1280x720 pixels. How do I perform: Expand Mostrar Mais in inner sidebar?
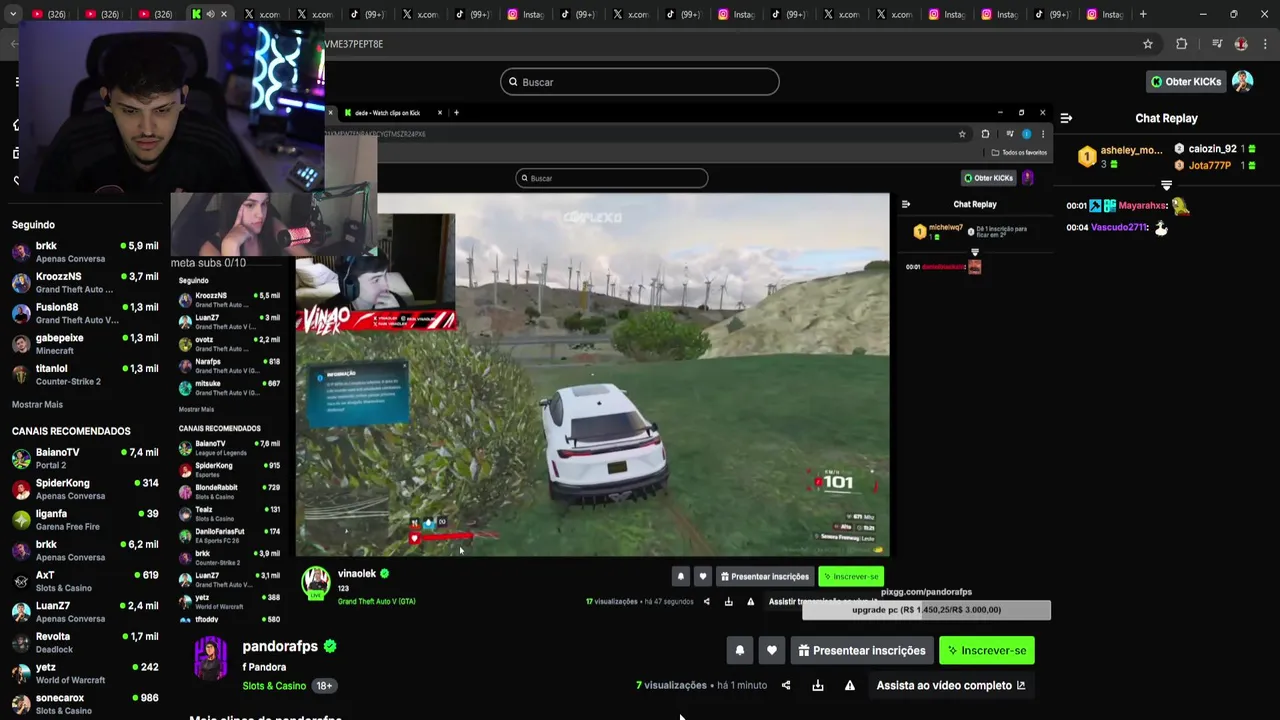(x=196, y=410)
